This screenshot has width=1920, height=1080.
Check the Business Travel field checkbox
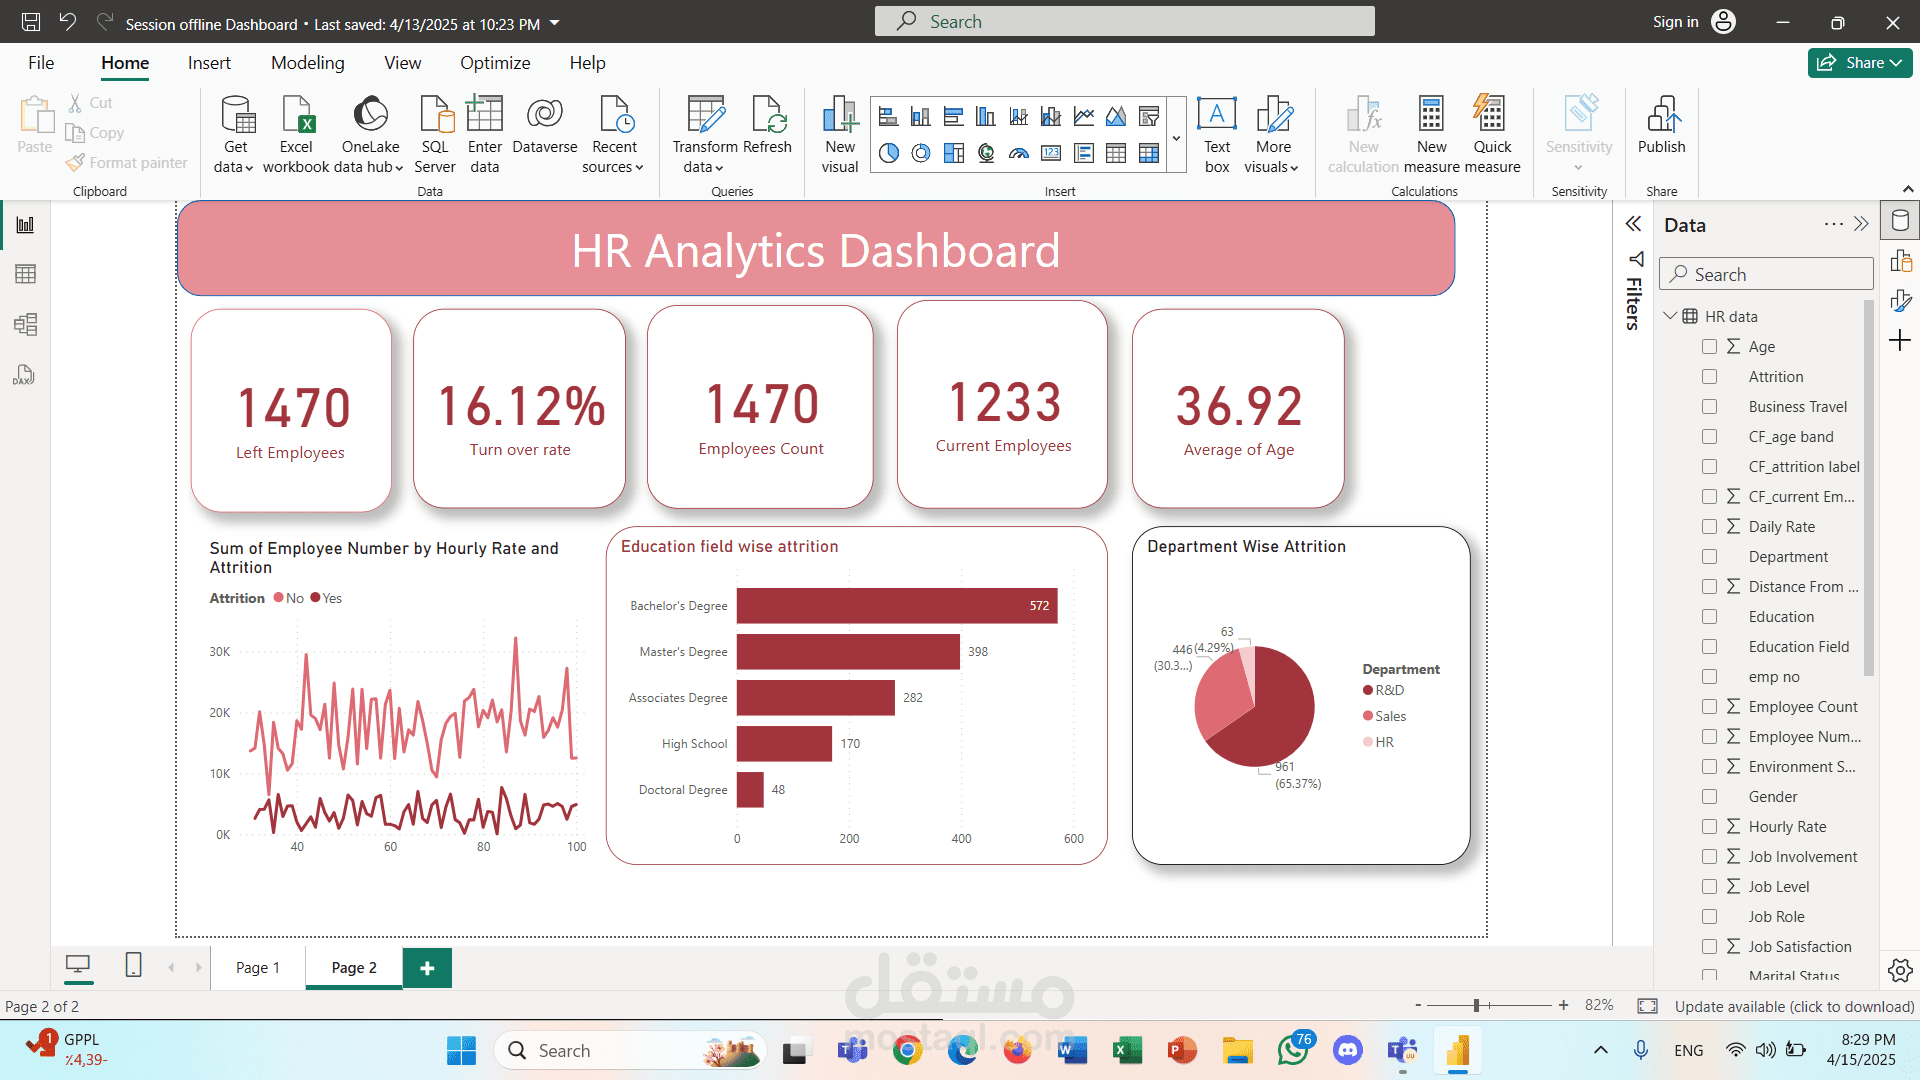(1709, 406)
